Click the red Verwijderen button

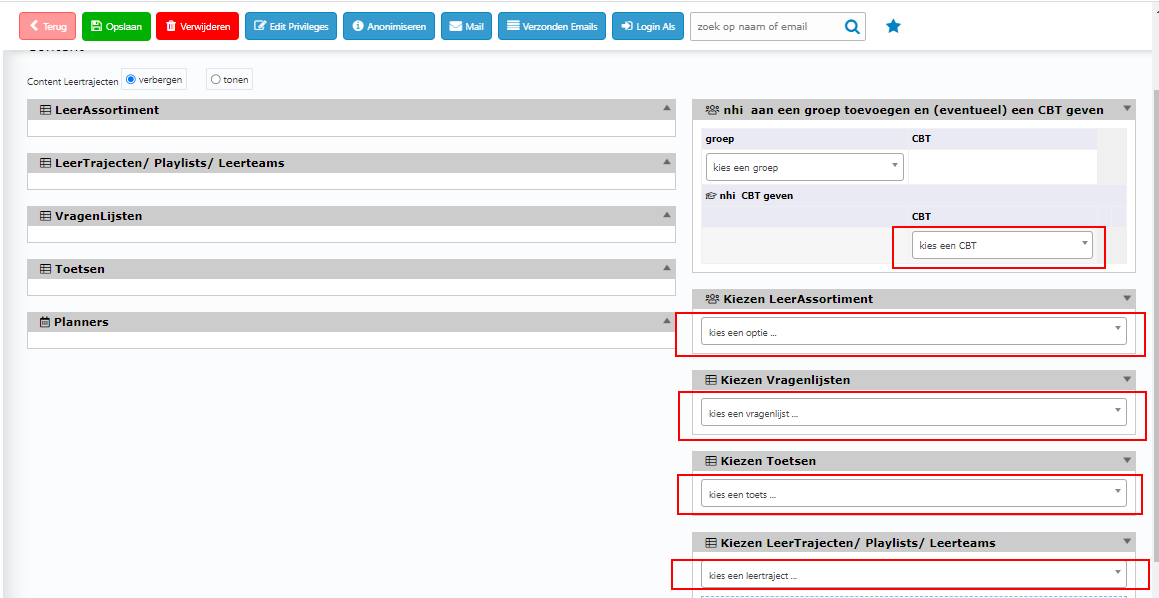197,27
